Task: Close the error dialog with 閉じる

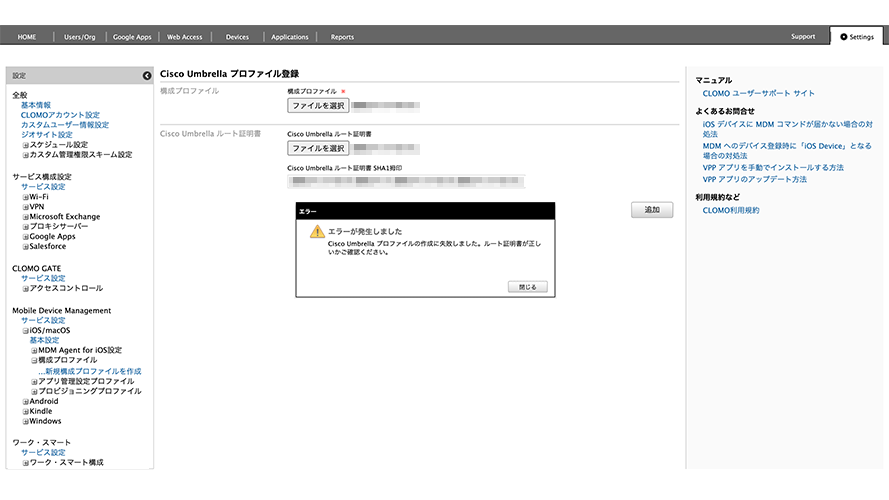Action: pos(527,287)
